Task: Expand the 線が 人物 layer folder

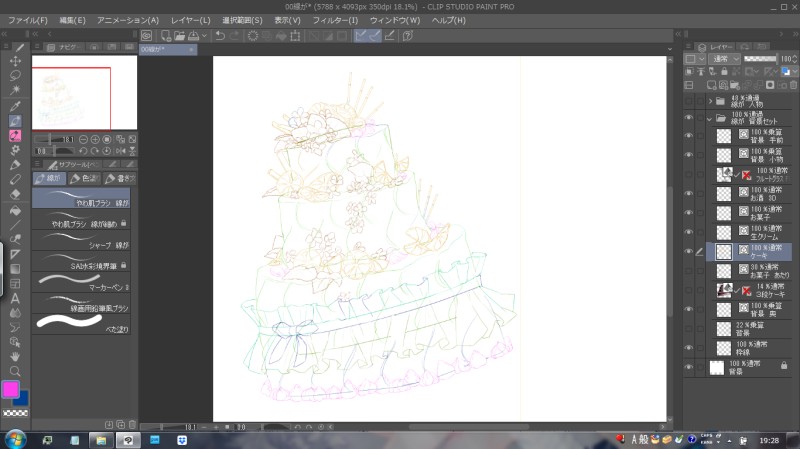Action: [710, 101]
